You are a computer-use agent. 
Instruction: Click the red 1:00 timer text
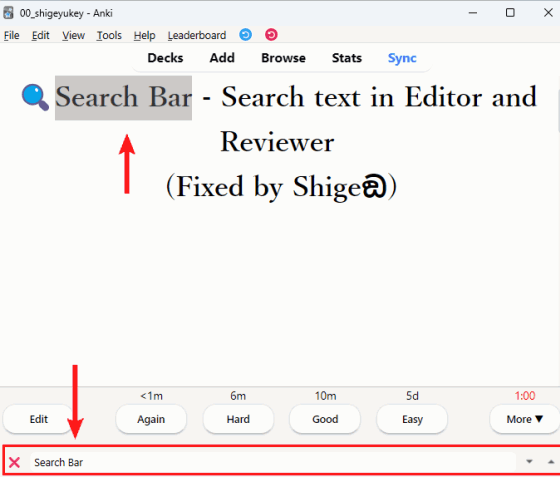point(525,396)
